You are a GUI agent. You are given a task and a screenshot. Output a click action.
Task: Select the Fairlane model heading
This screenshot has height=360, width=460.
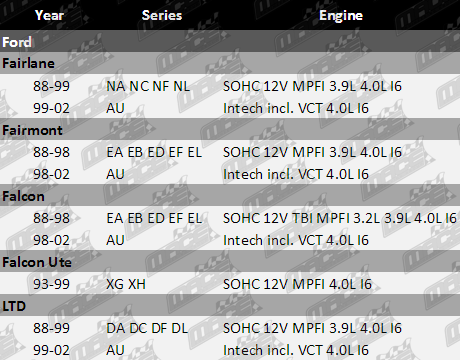(28, 63)
